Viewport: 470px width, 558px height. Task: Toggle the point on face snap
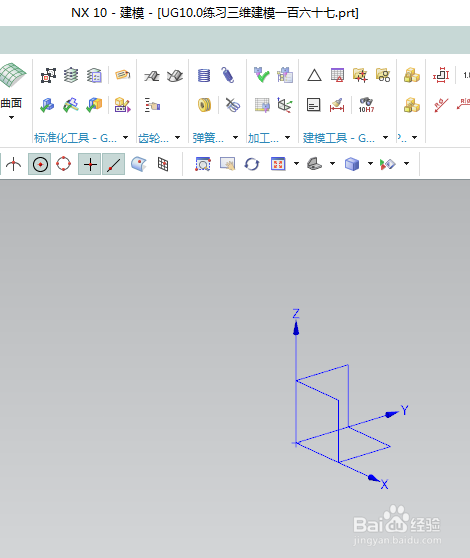pyautogui.click(x=139, y=164)
